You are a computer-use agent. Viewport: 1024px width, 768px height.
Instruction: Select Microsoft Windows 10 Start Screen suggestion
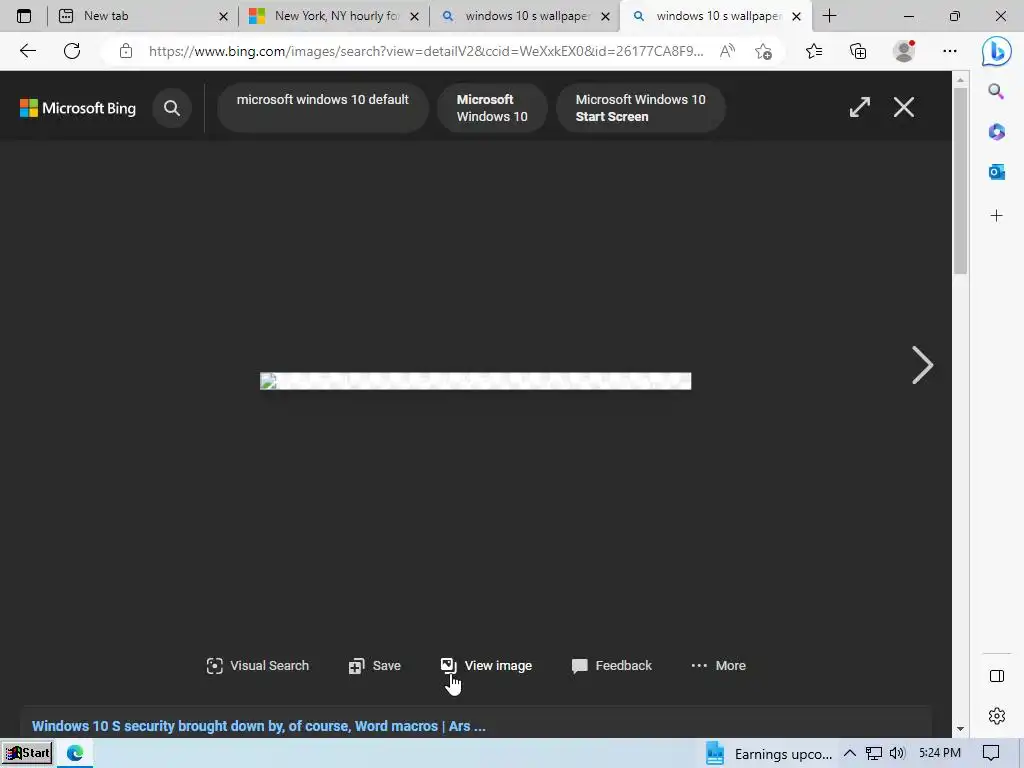640,108
